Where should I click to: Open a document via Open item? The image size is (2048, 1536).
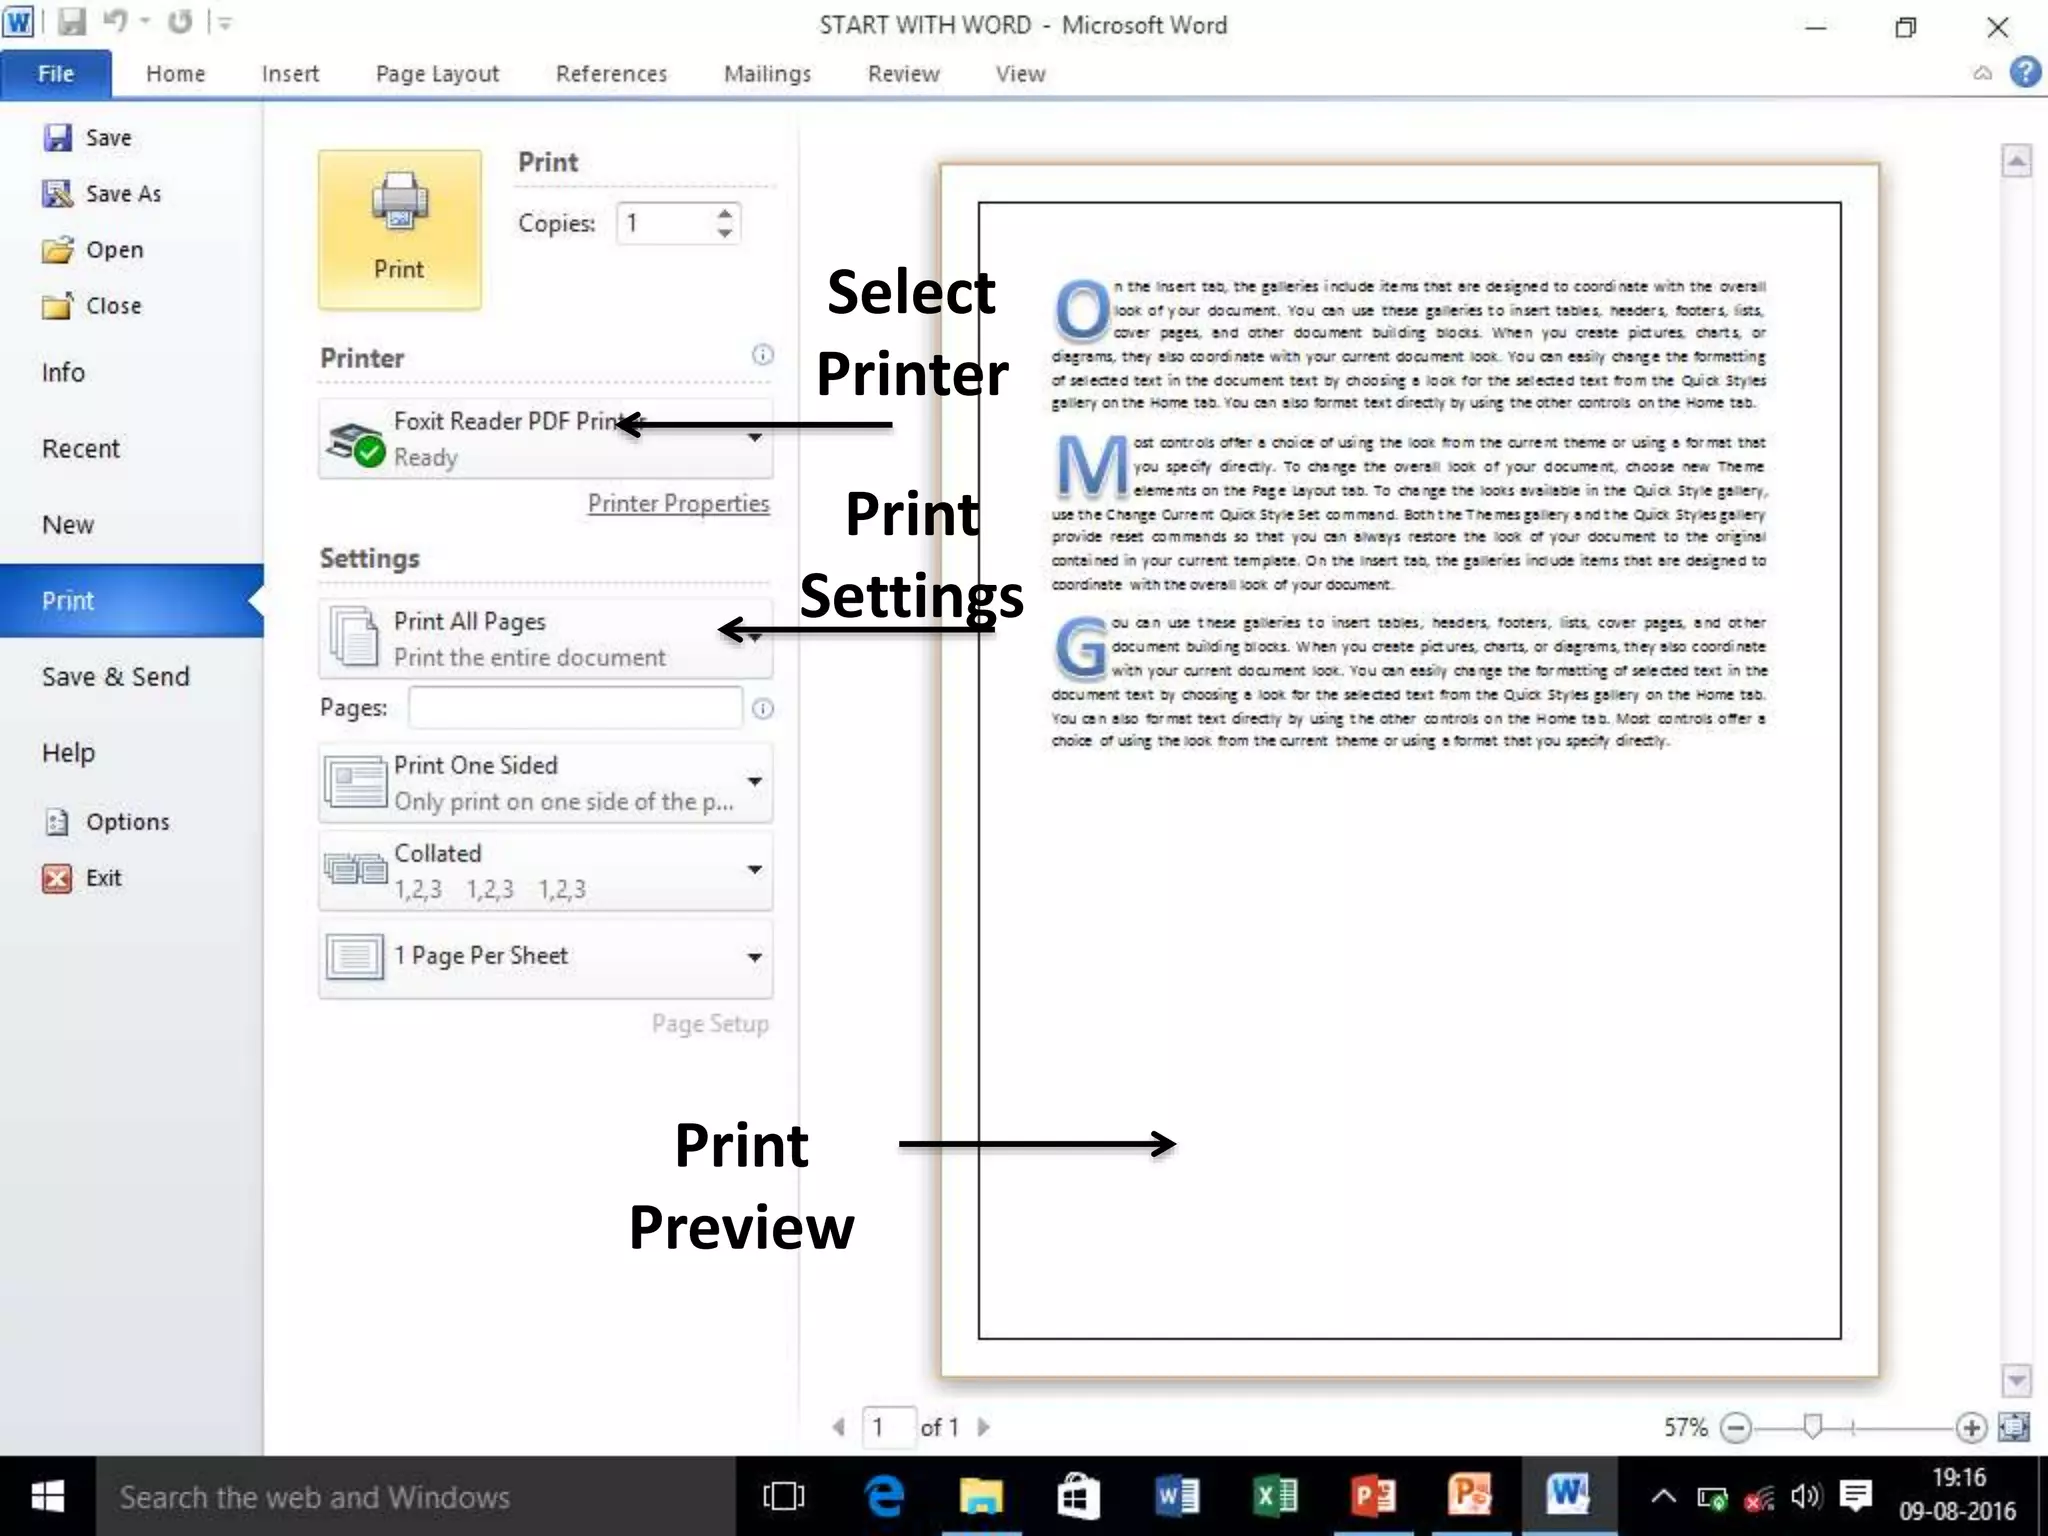point(93,249)
